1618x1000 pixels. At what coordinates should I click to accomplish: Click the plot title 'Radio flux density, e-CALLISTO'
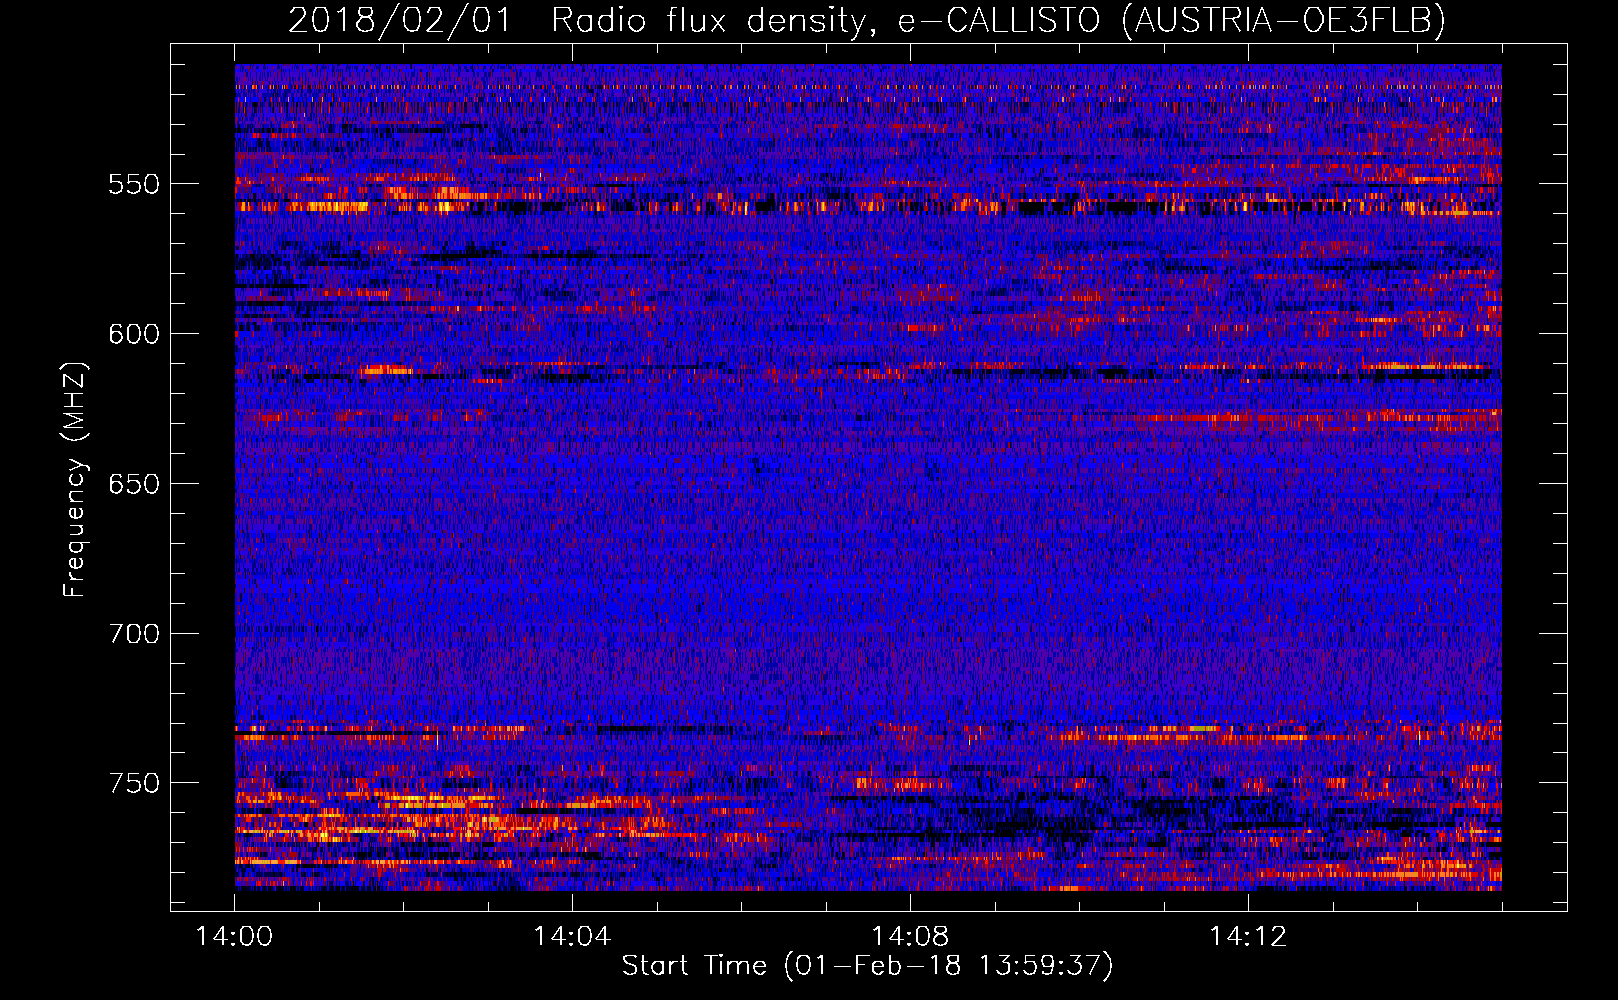[826, 20]
